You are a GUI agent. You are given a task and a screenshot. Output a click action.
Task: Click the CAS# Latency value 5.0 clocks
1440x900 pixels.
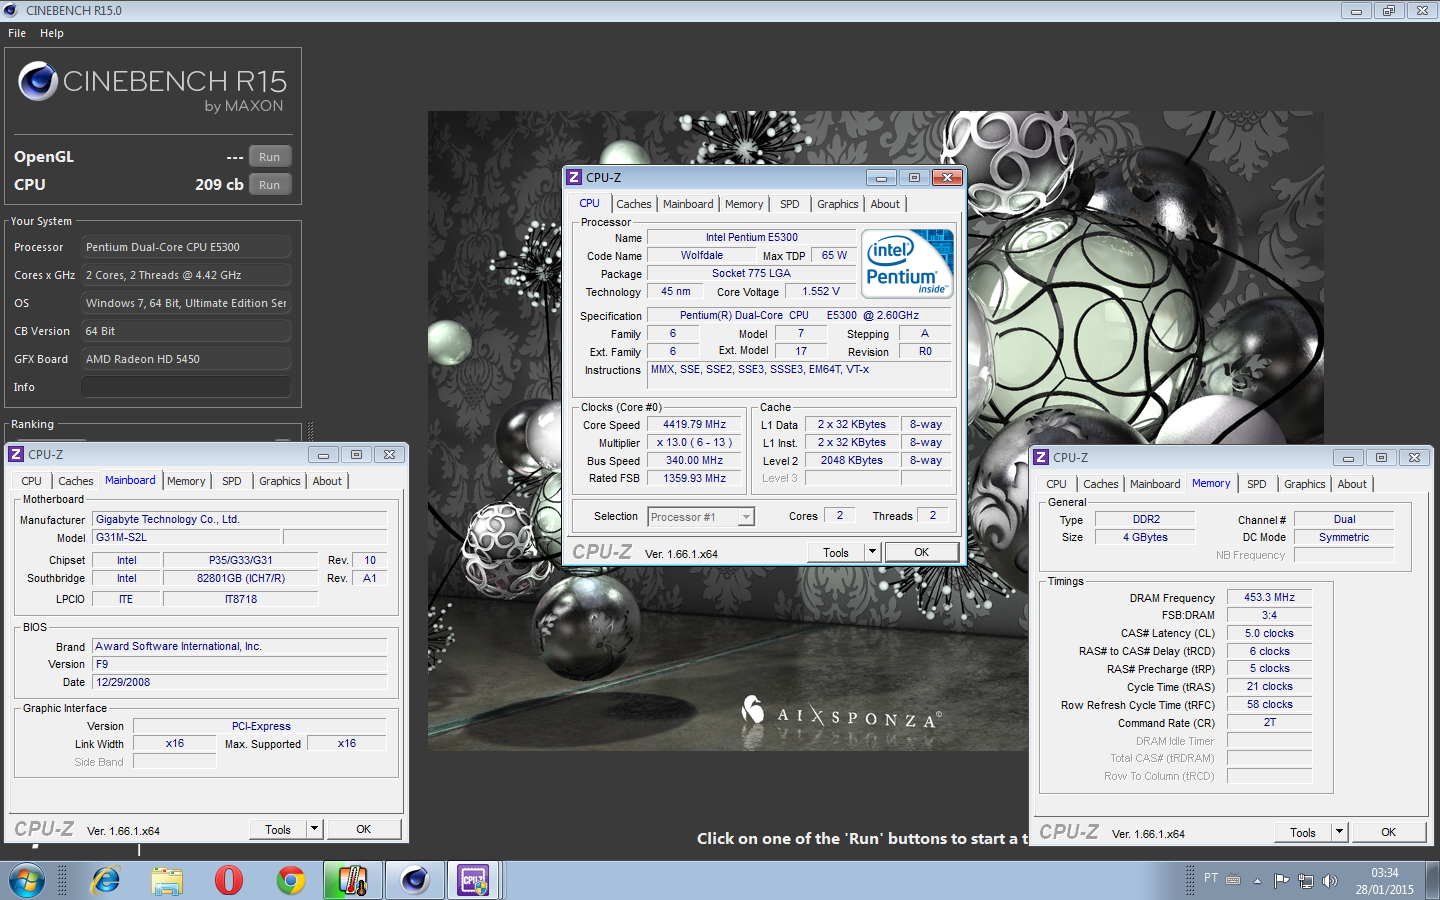(x=1269, y=633)
